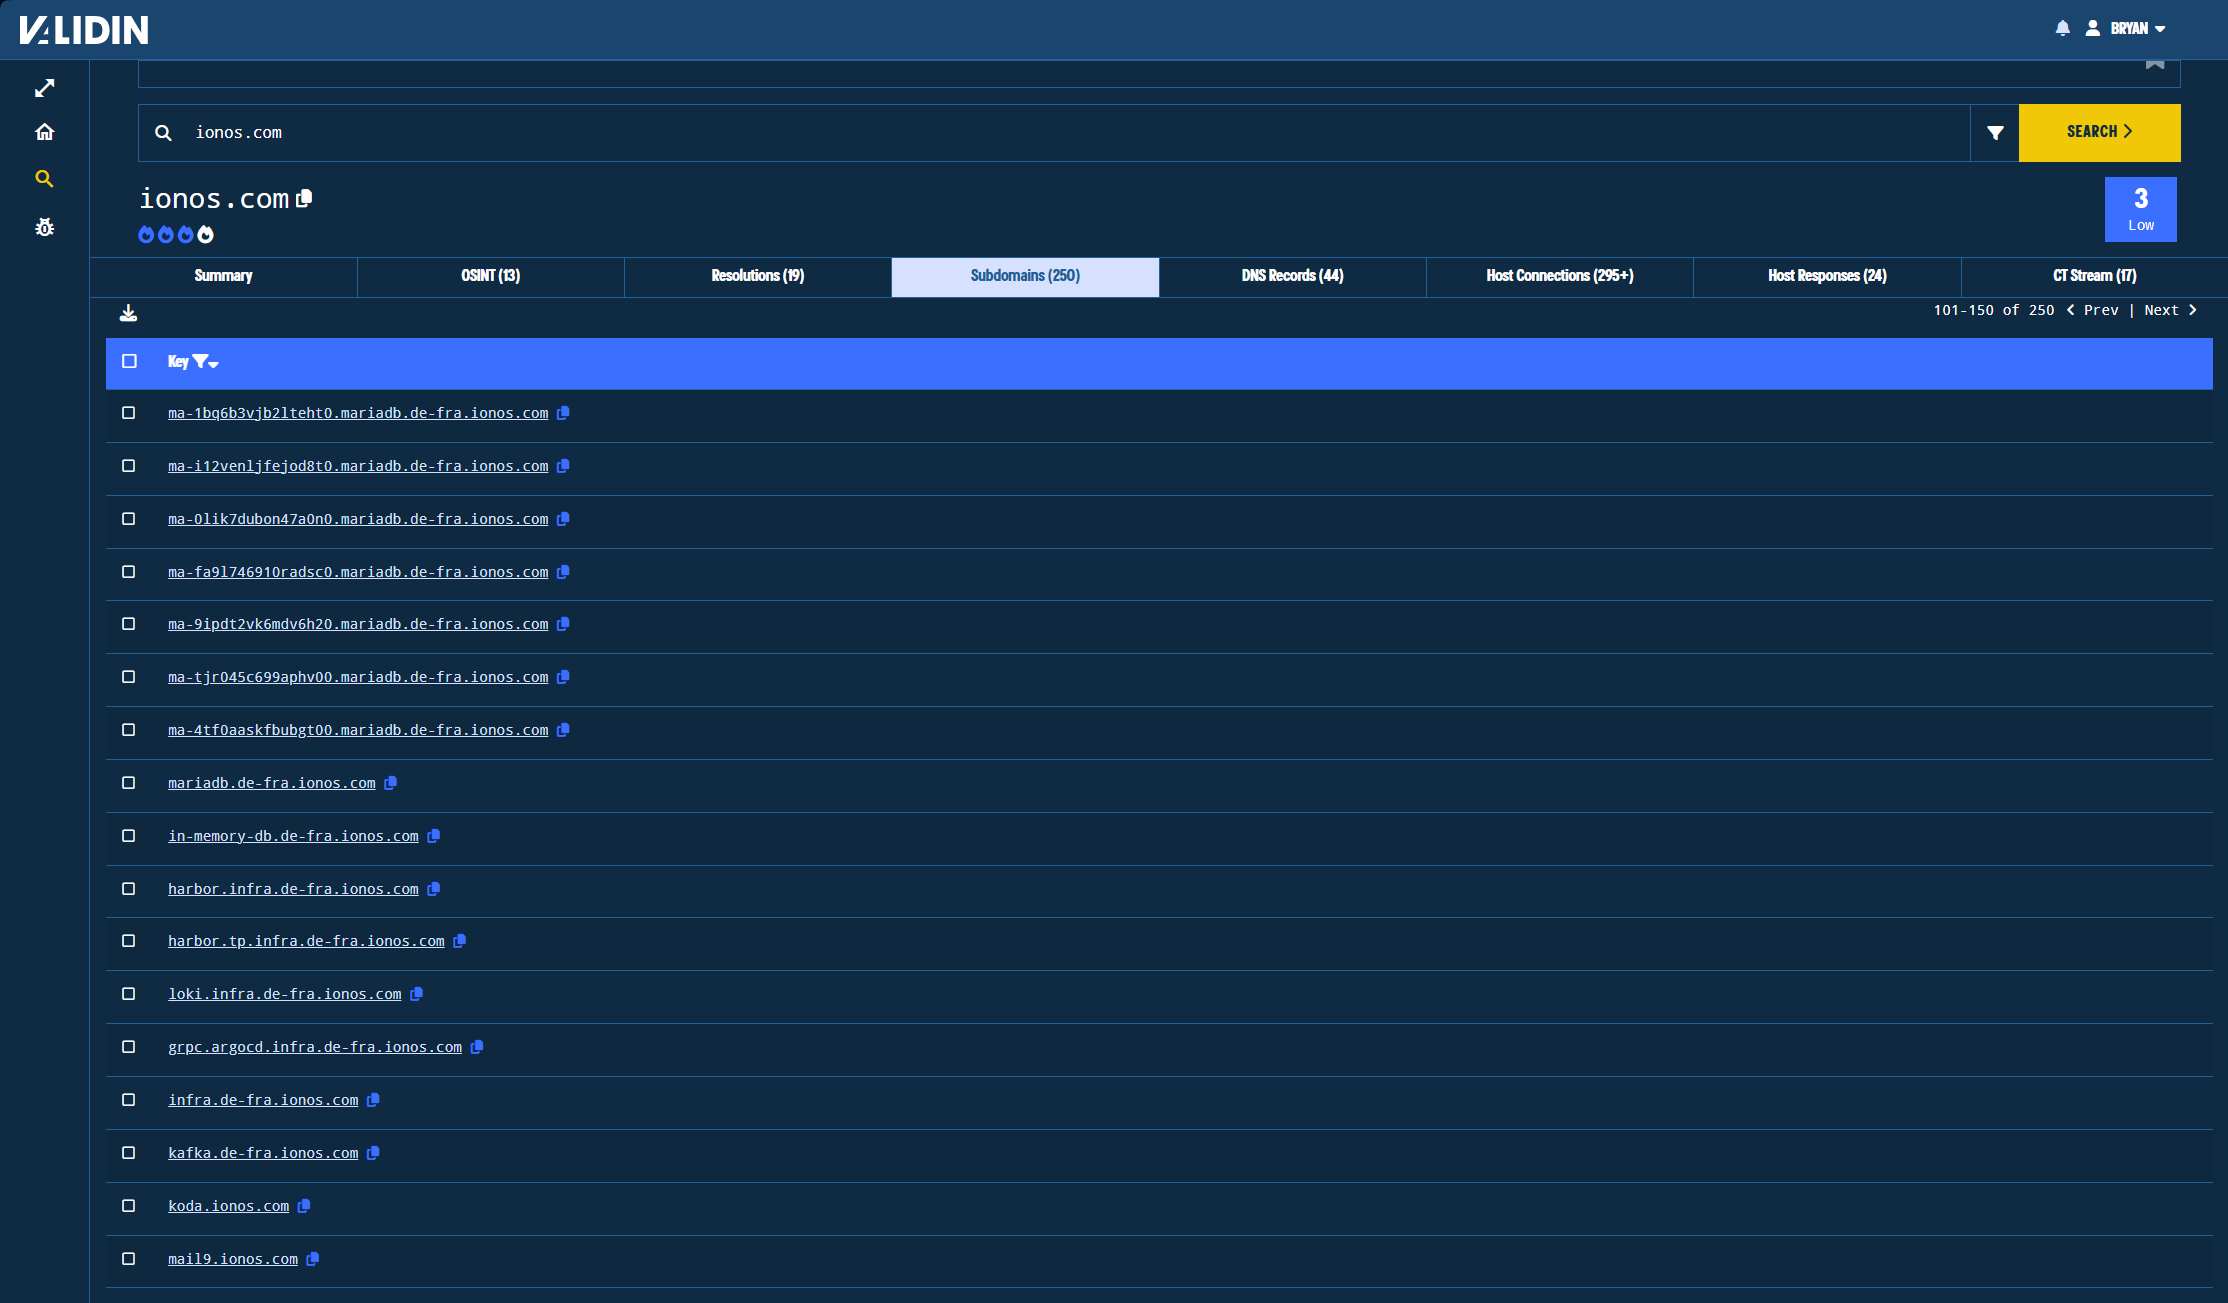Screen dimensions: 2228x1303
Task: Open the Host Connections (295+) tab
Action: [1559, 276]
